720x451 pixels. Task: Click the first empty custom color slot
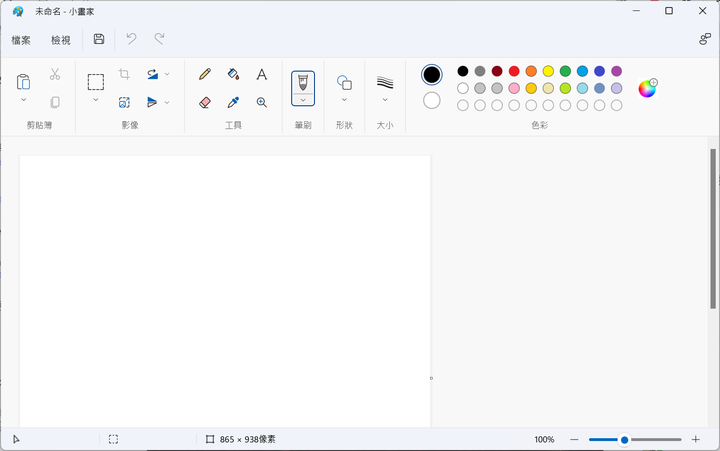(463, 105)
